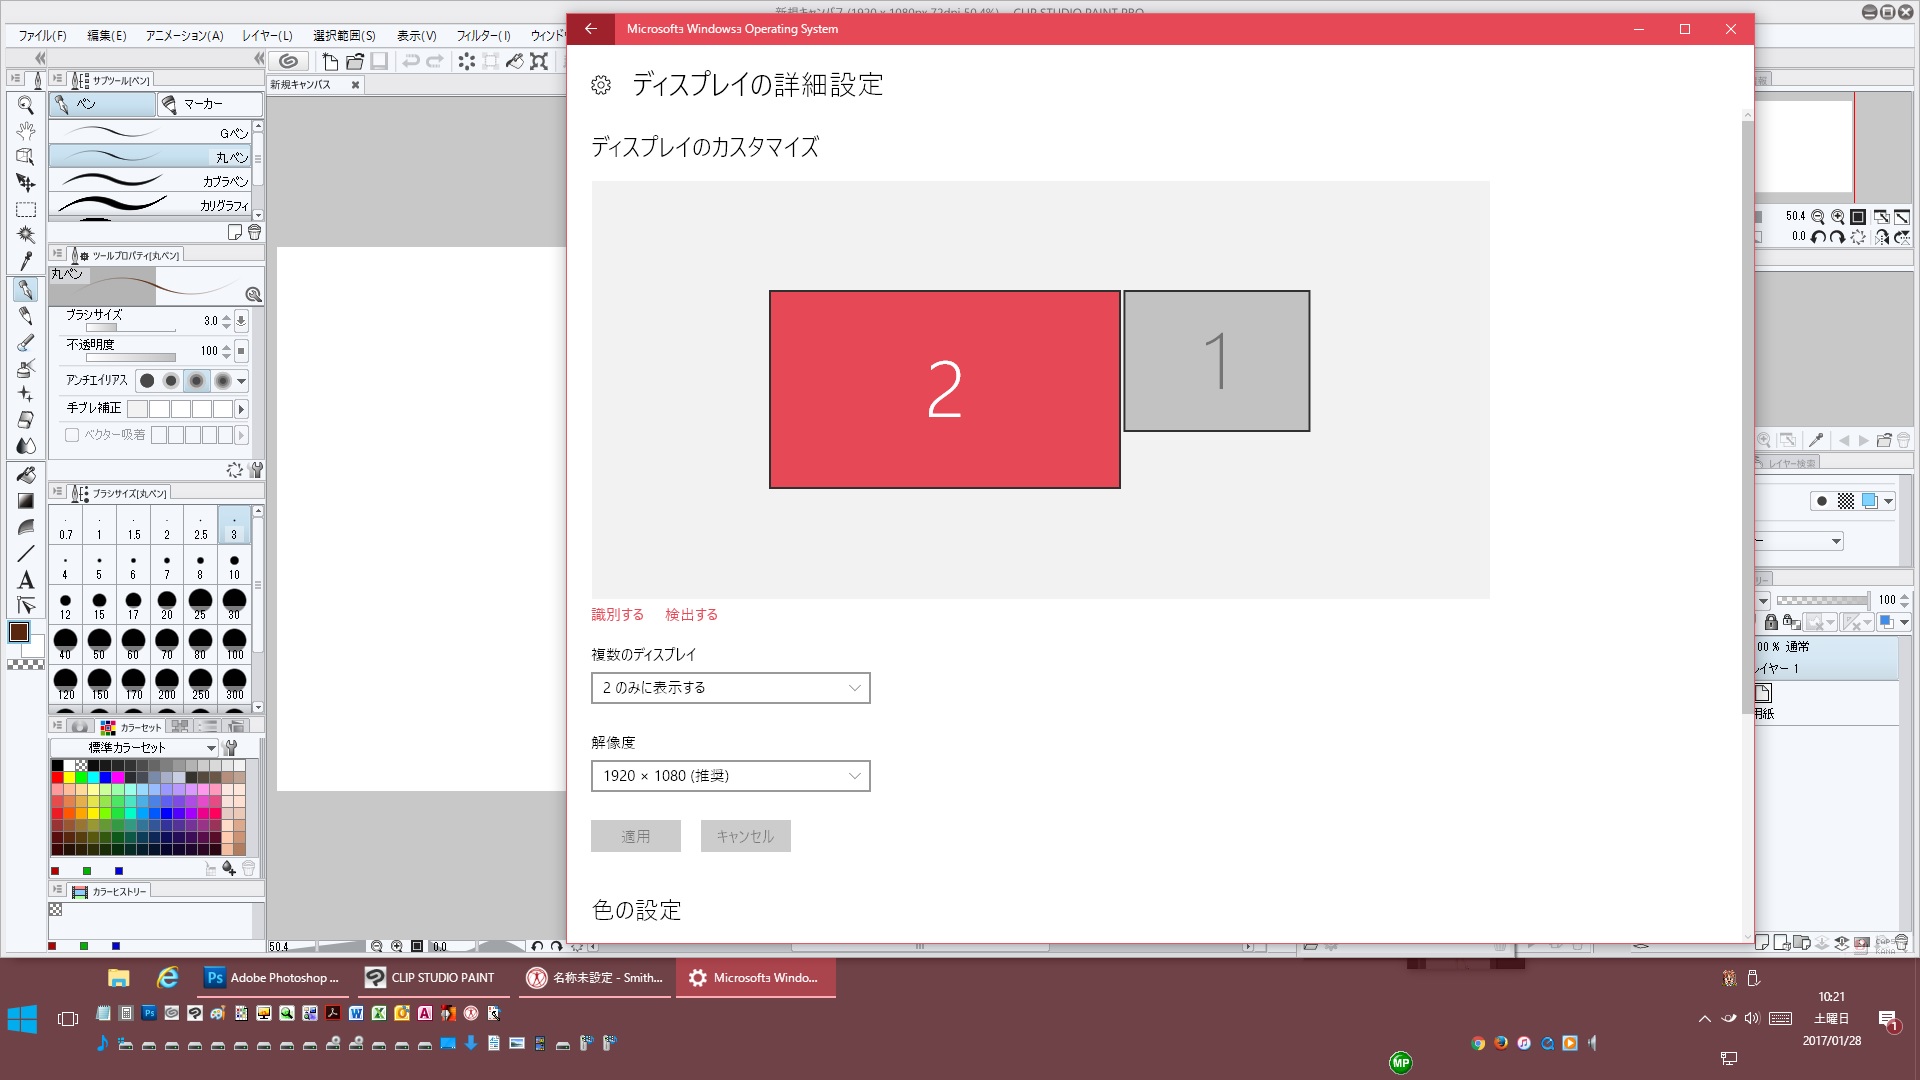The height and width of the screenshot is (1080, 1920).
Task: Click the Fill bucket tool
Action: pyautogui.click(x=26, y=475)
